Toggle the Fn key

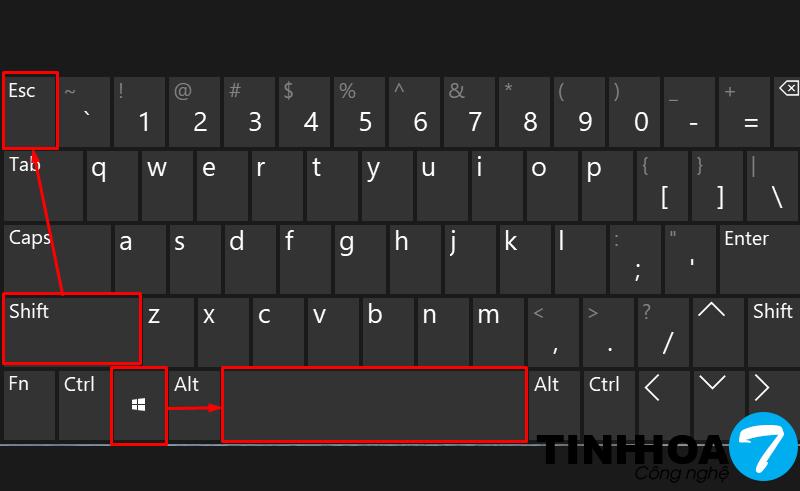[30, 405]
